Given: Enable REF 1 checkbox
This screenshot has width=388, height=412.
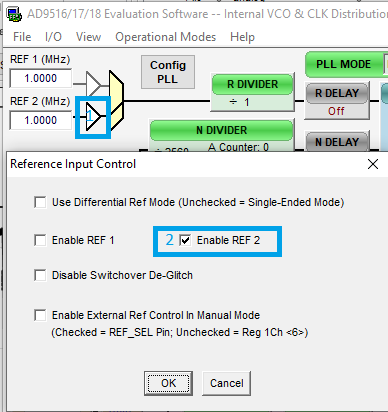Looking at the screenshot, I should coord(40,240).
